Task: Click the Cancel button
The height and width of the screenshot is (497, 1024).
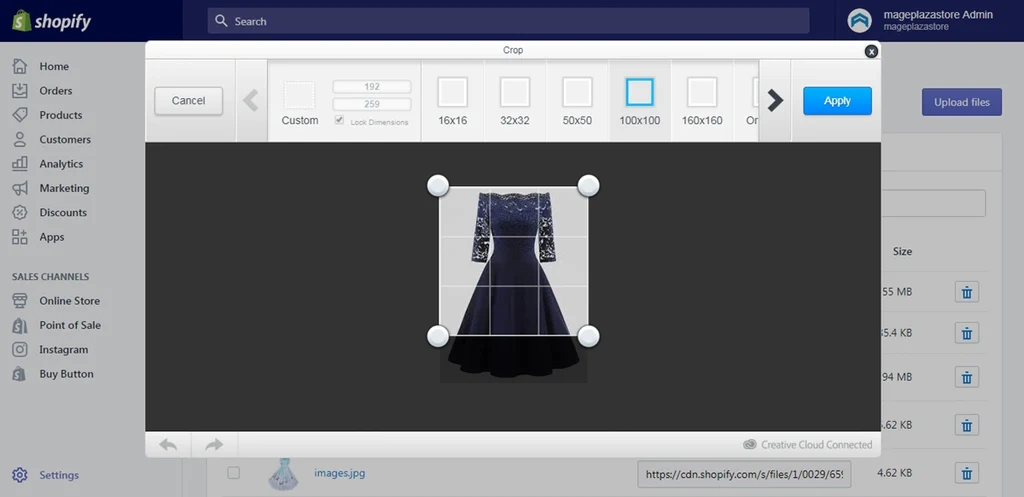Action: click(188, 101)
